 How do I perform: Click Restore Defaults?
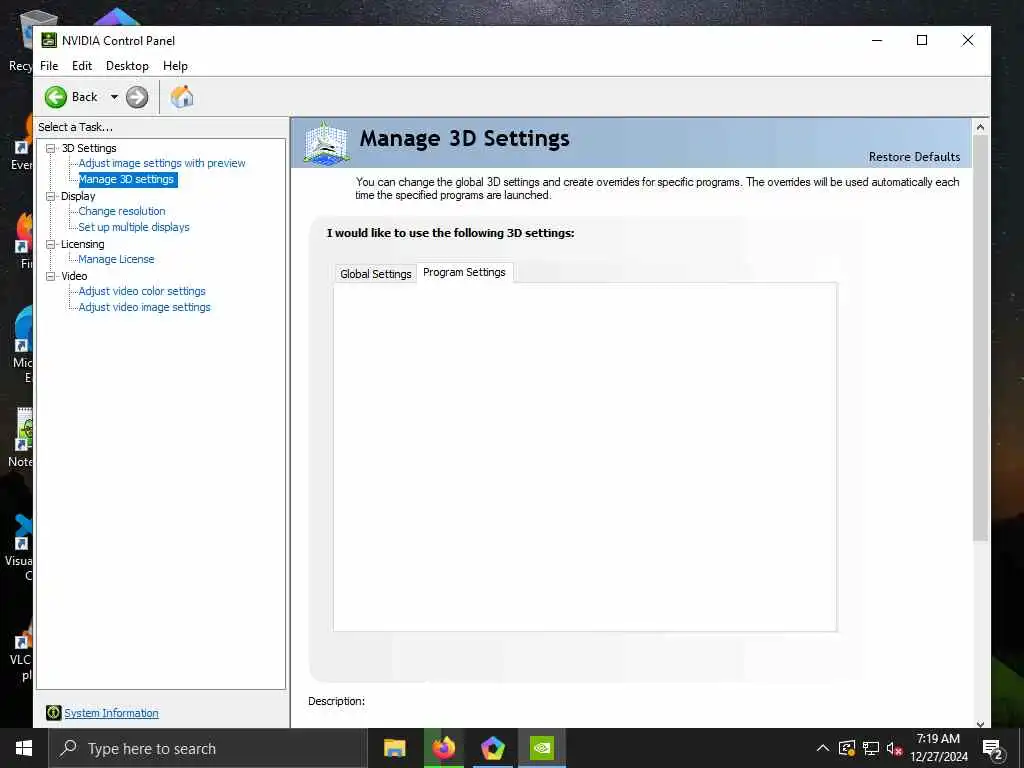(x=914, y=157)
